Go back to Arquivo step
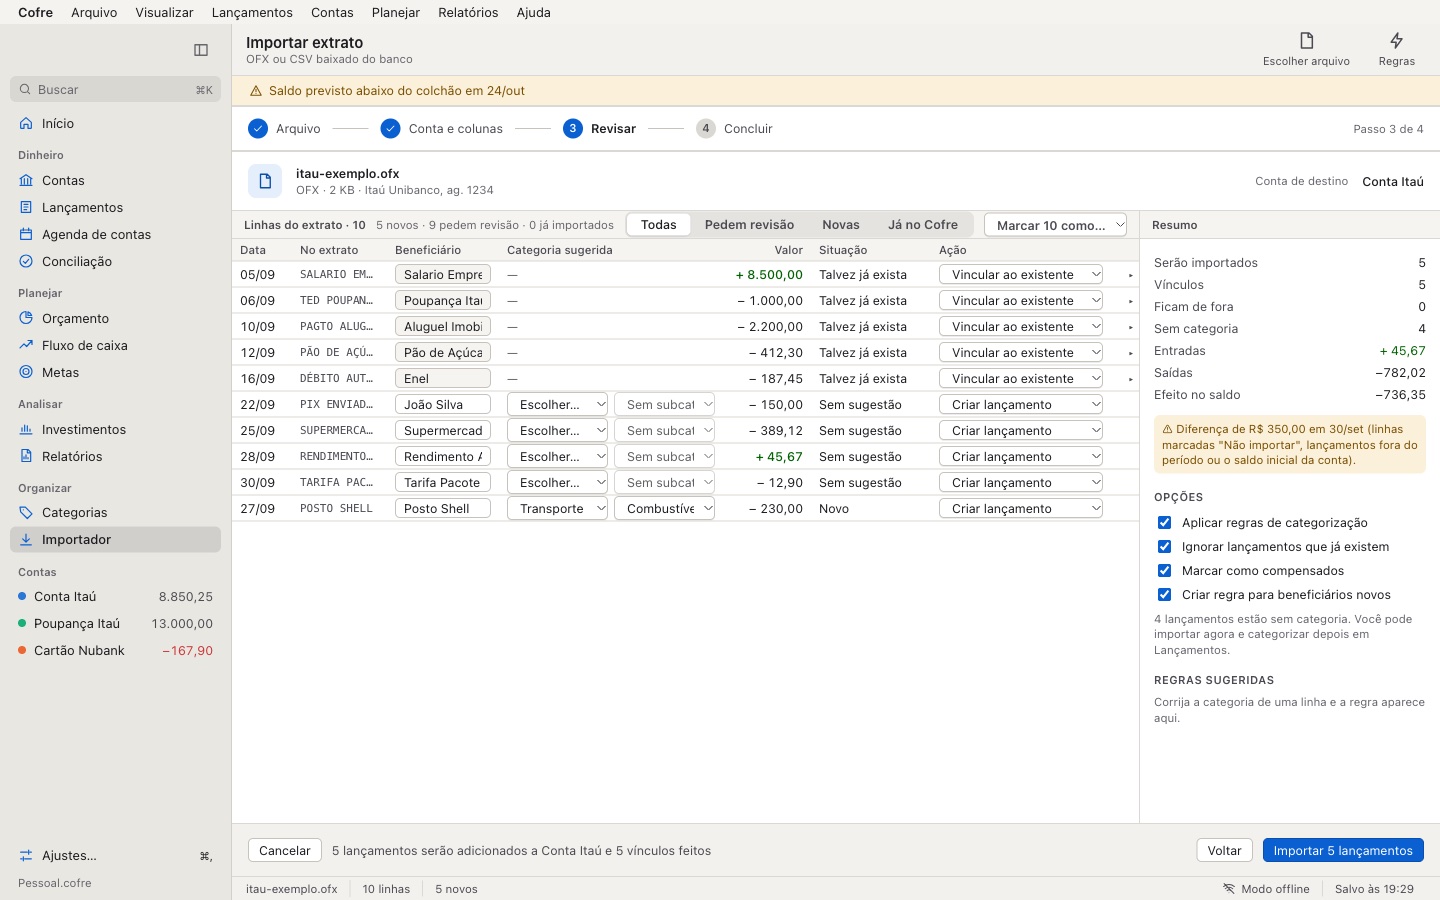1440x900 pixels. click(285, 129)
